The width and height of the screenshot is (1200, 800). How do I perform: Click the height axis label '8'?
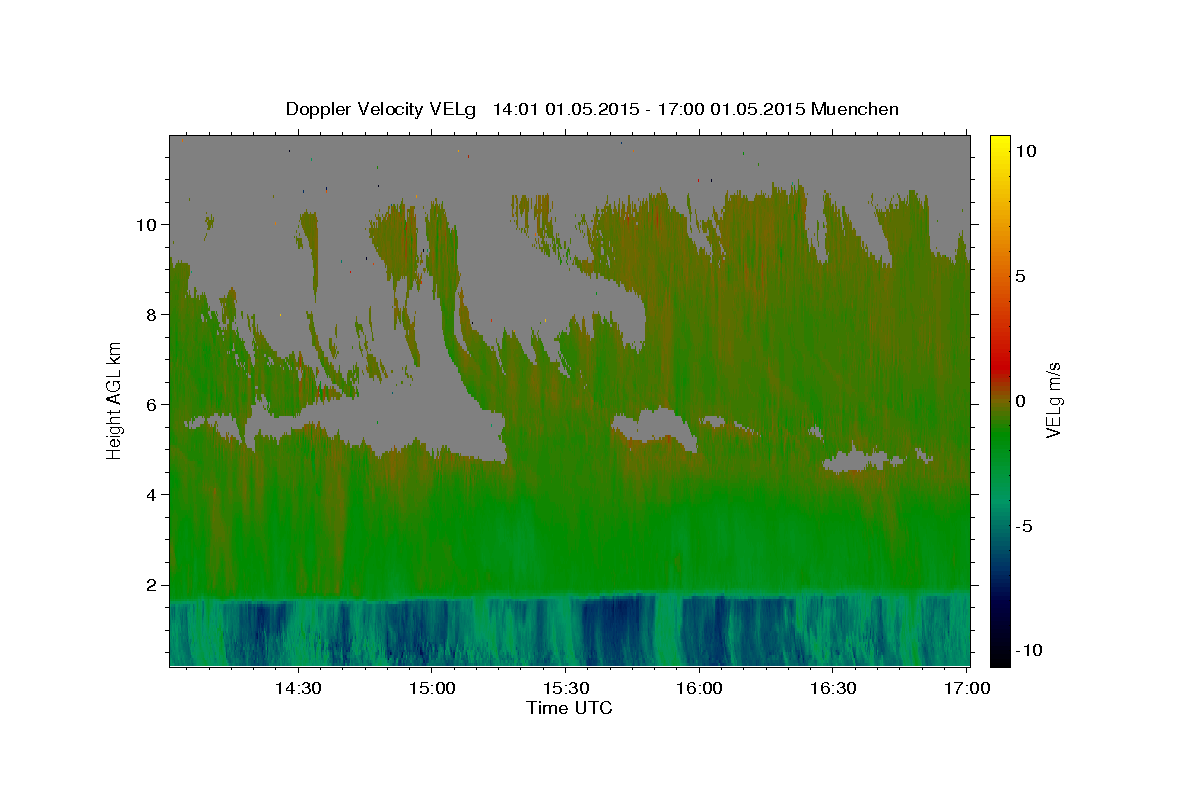[x=154, y=315]
